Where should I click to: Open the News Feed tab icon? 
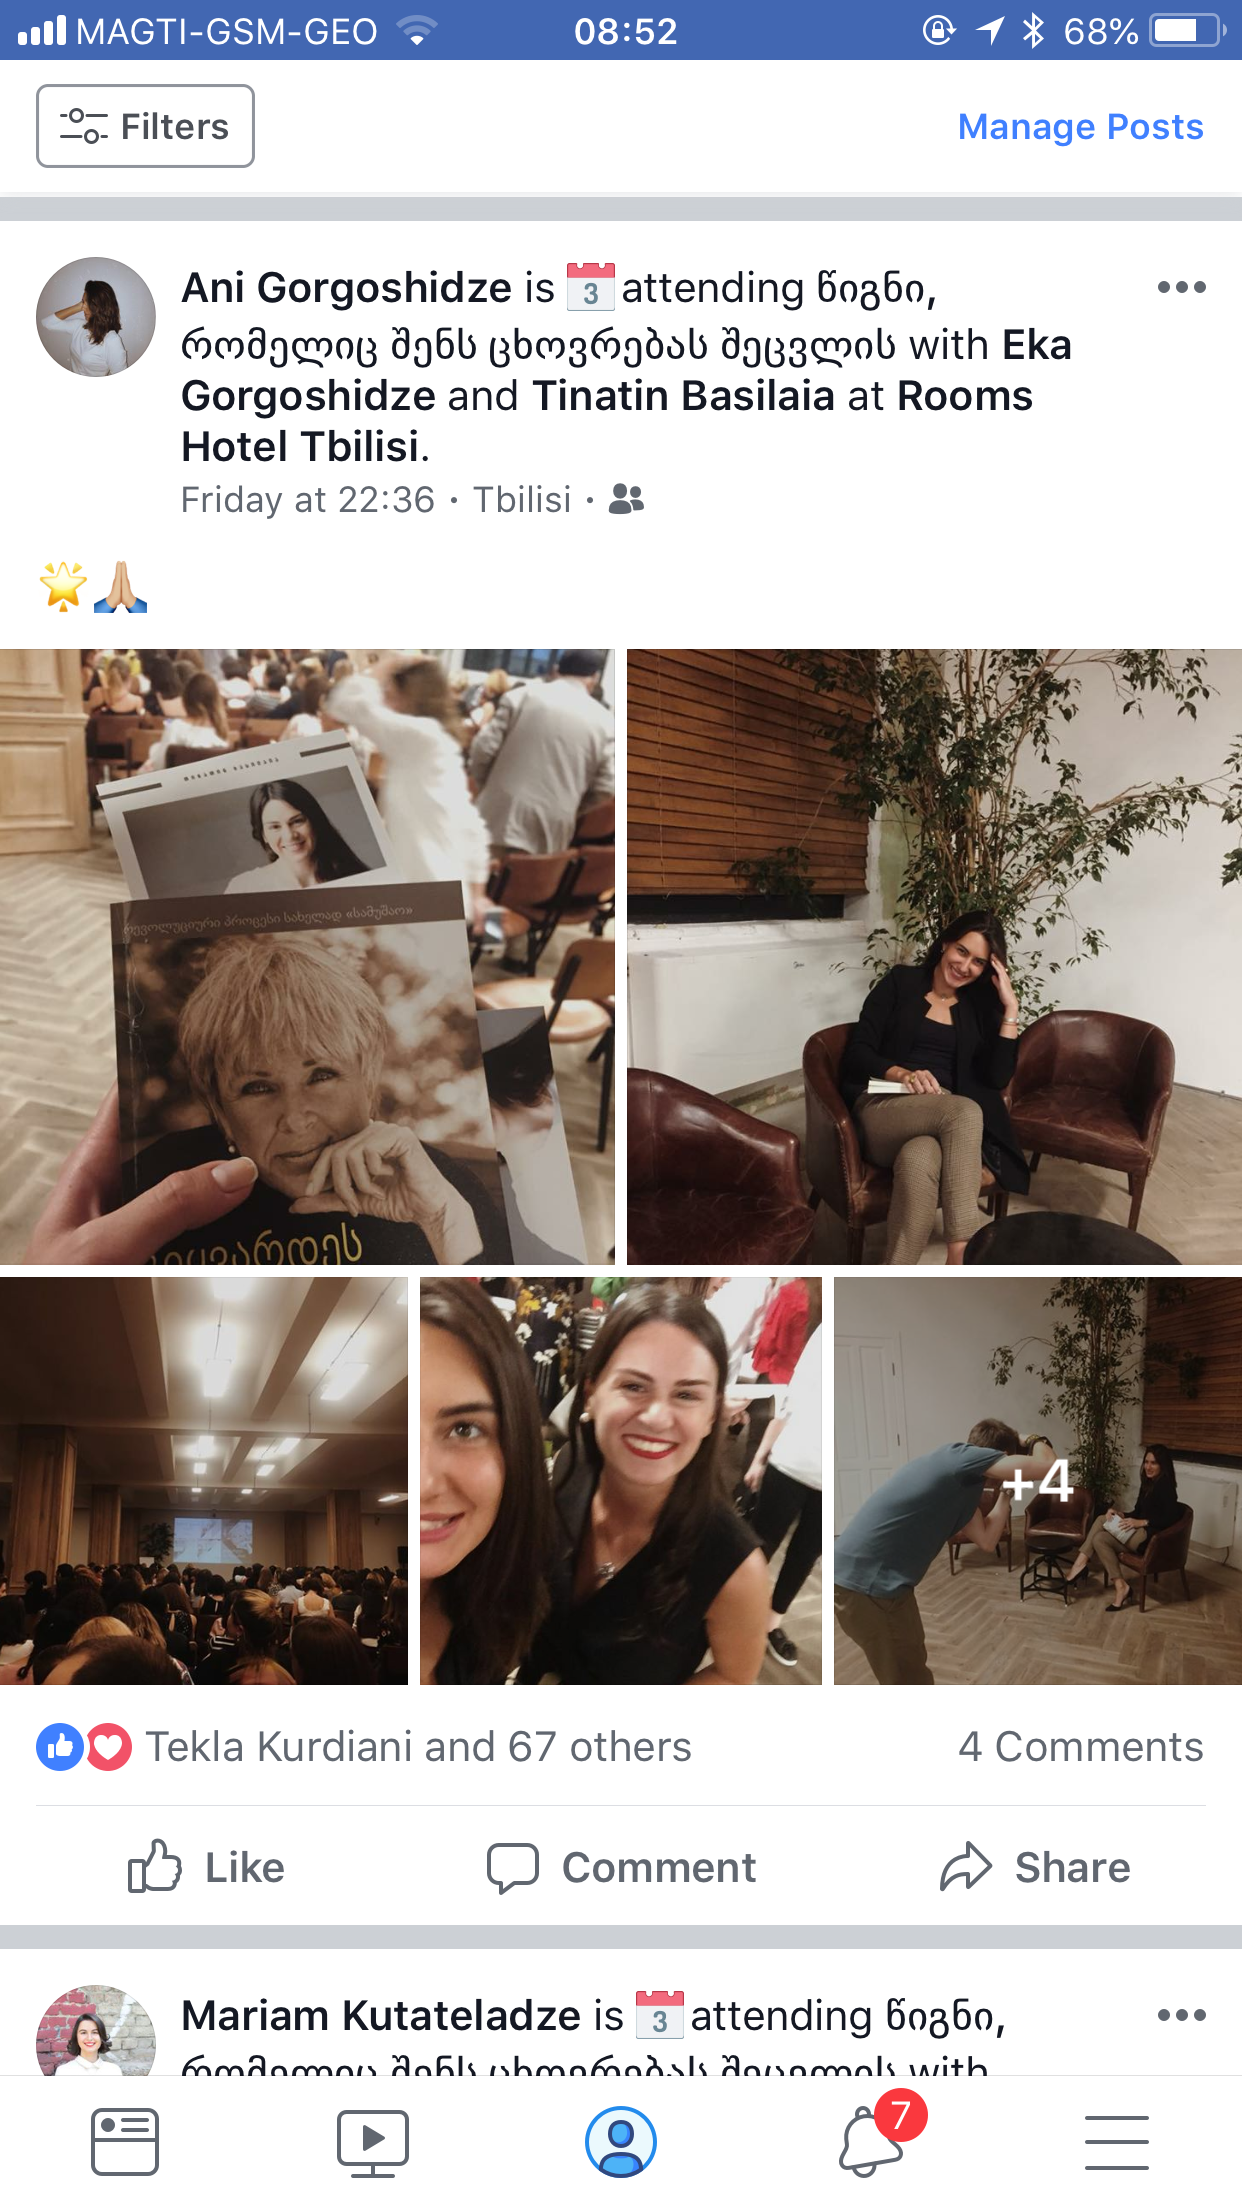click(x=124, y=2142)
